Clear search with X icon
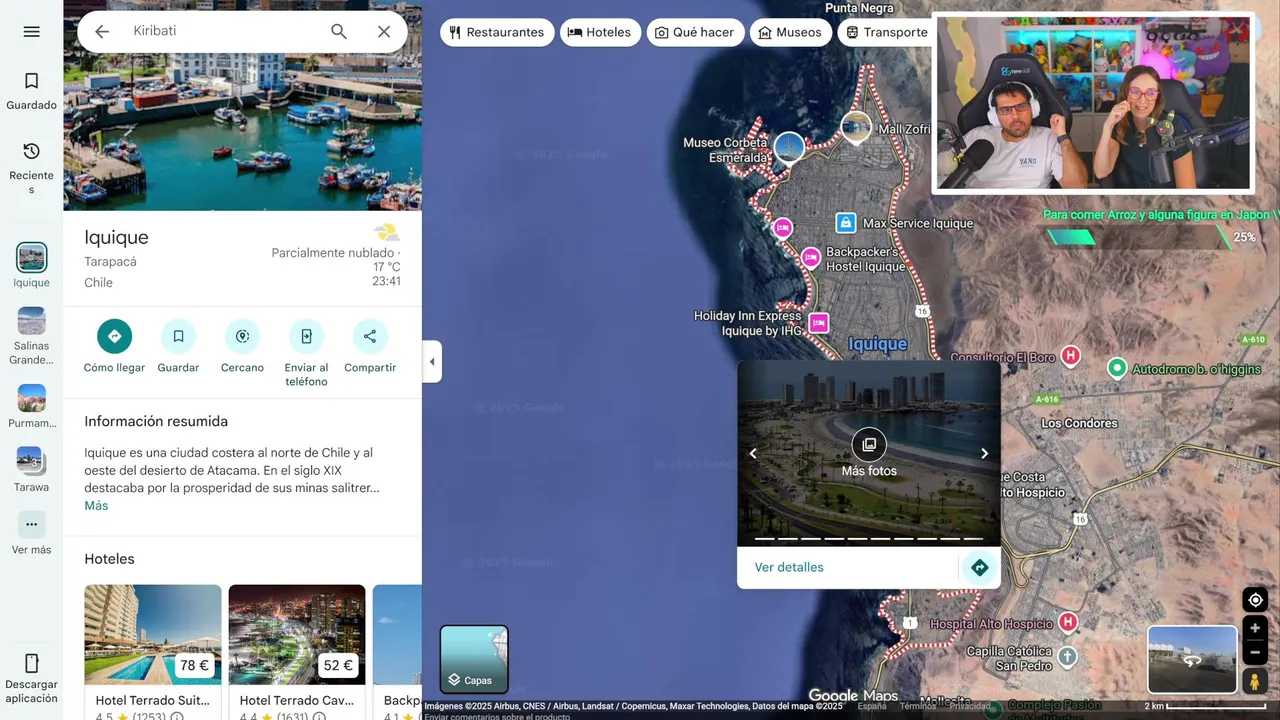 pyautogui.click(x=384, y=32)
